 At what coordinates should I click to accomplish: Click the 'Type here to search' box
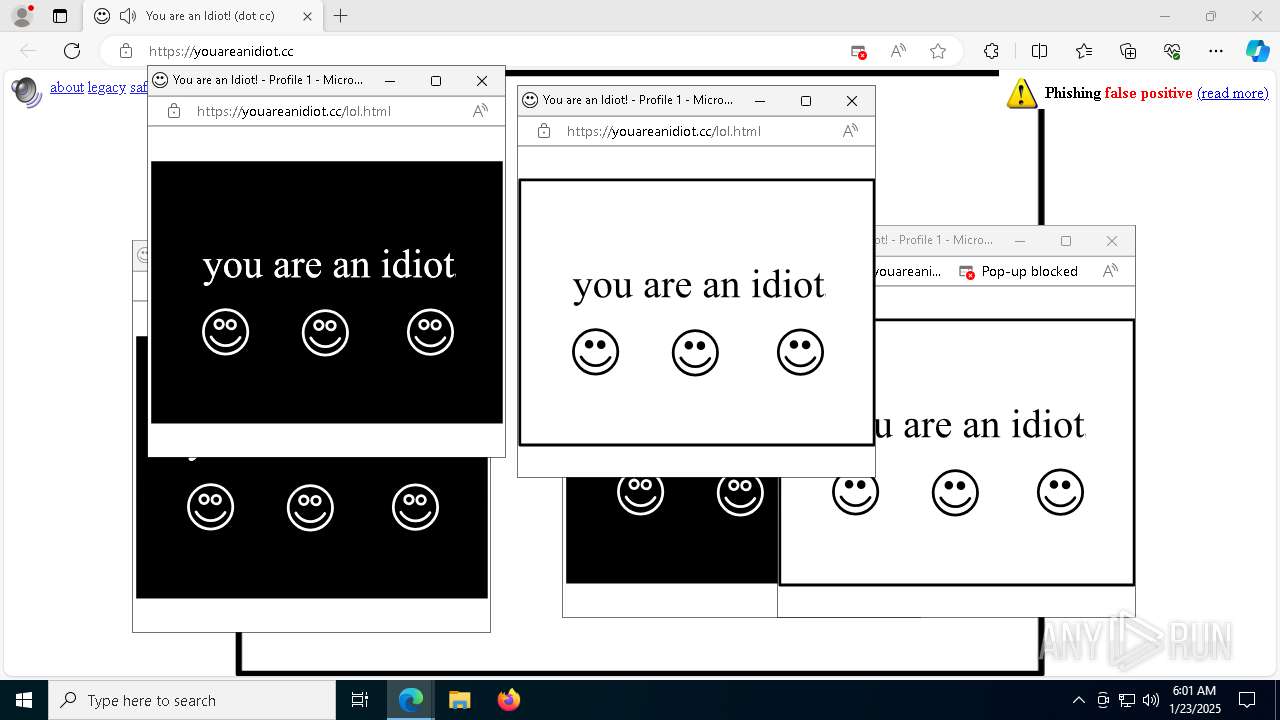pos(192,700)
